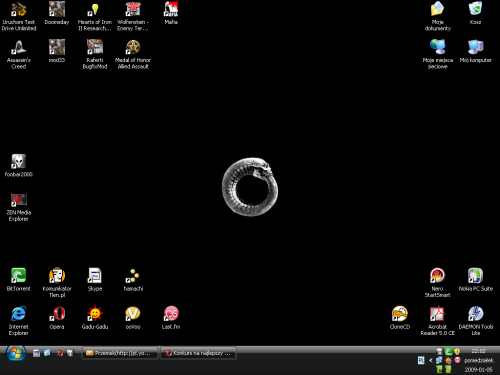Open Internet Explorer desktop icon
Viewport: 500px width, 375px height.
tap(19, 321)
